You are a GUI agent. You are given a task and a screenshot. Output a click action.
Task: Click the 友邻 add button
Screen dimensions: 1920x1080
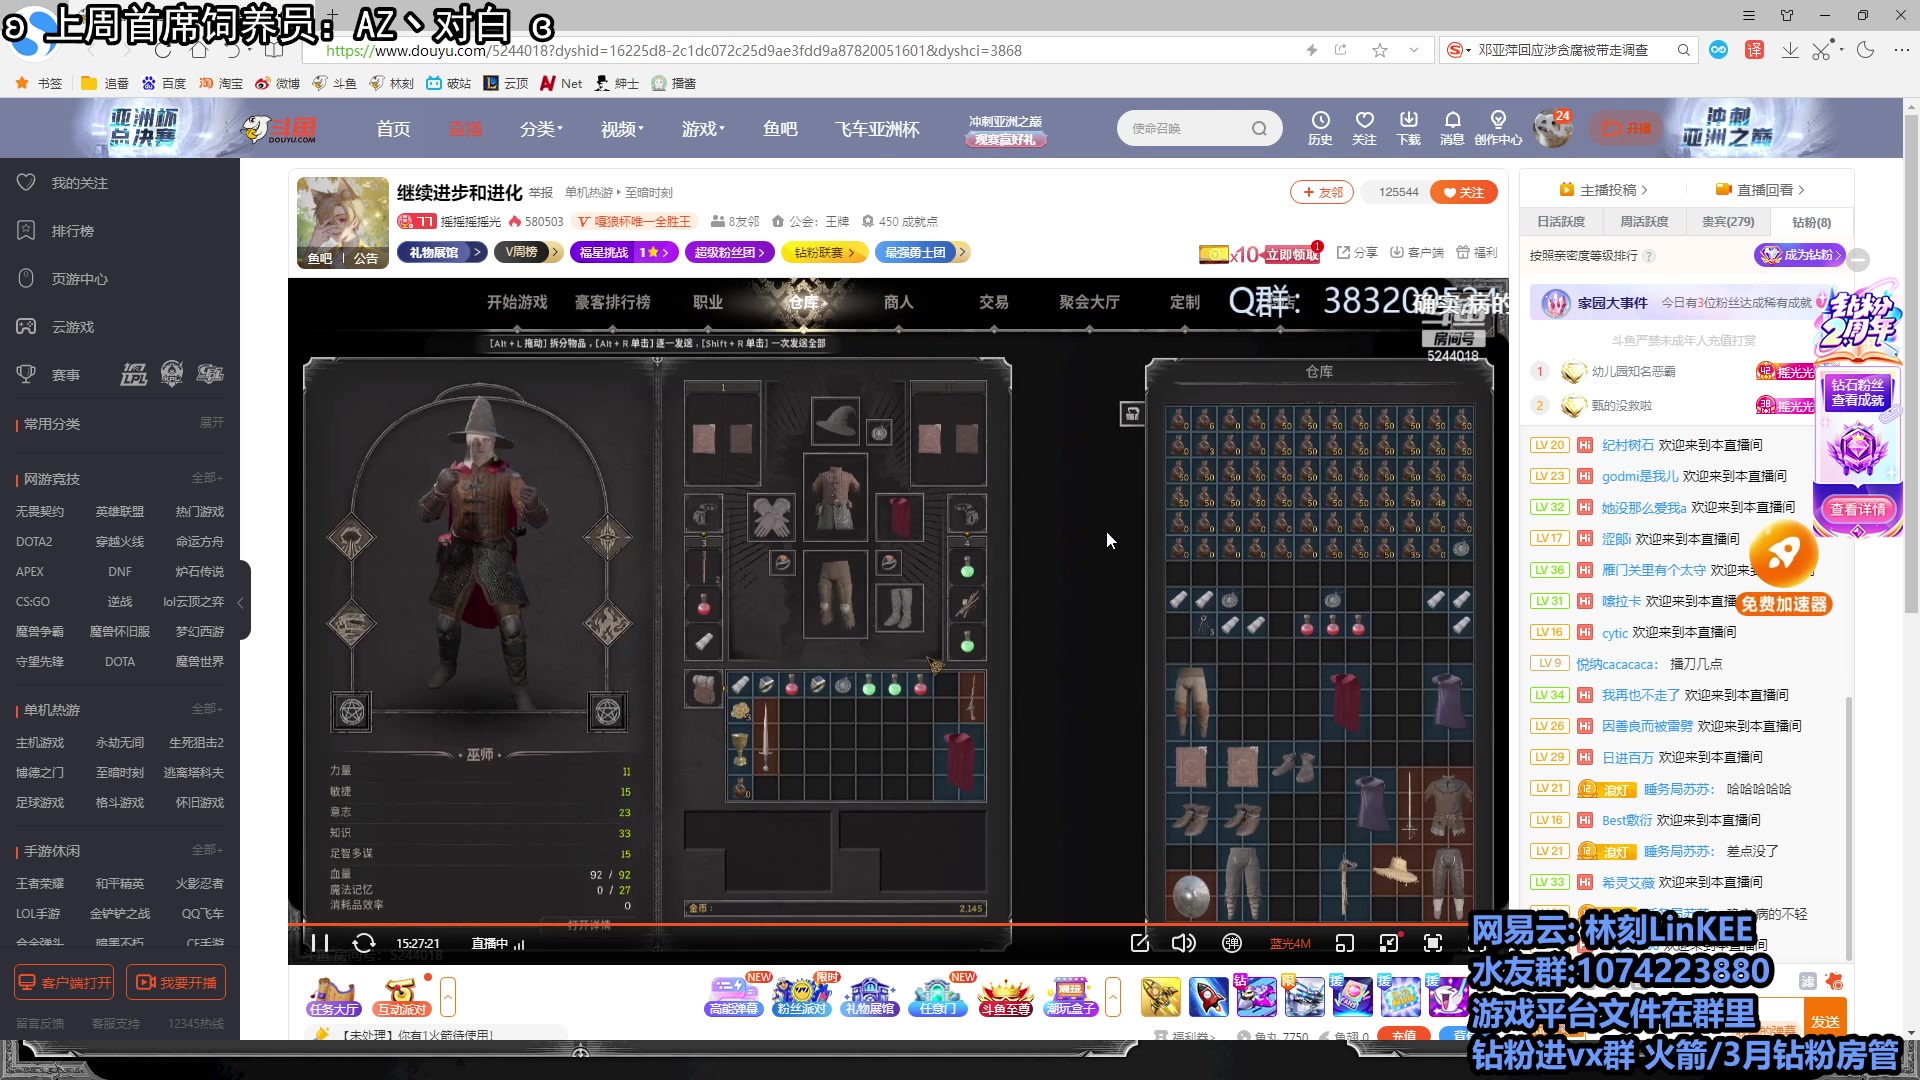coord(1322,192)
